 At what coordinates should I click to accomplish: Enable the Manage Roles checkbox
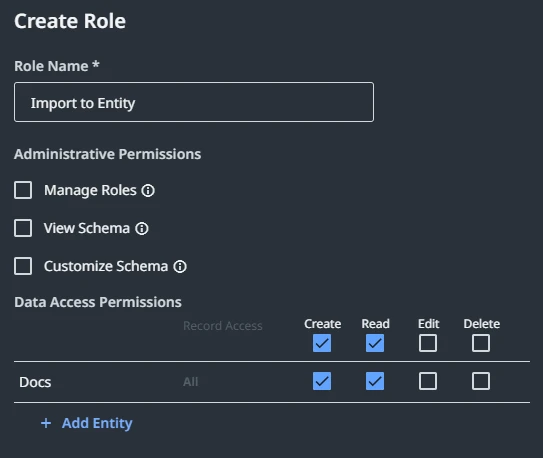tap(23, 190)
